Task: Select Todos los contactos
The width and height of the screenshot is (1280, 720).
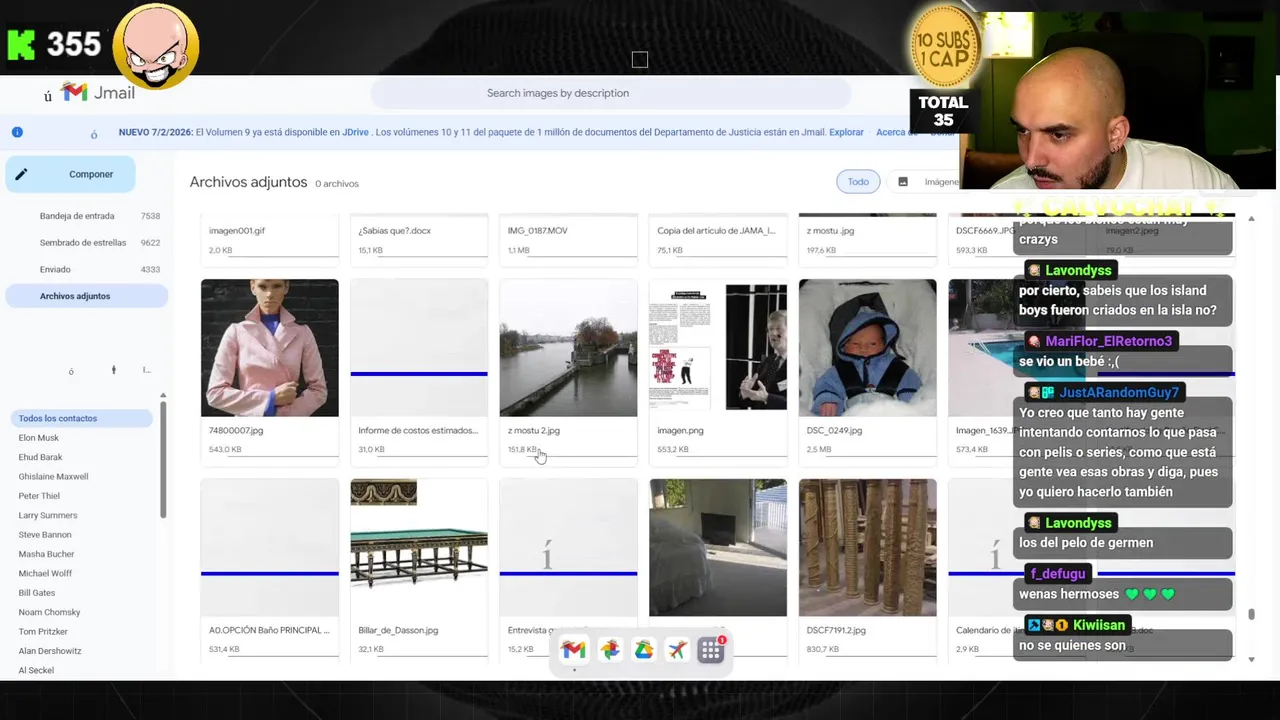Action: click(x=82, y=418)
